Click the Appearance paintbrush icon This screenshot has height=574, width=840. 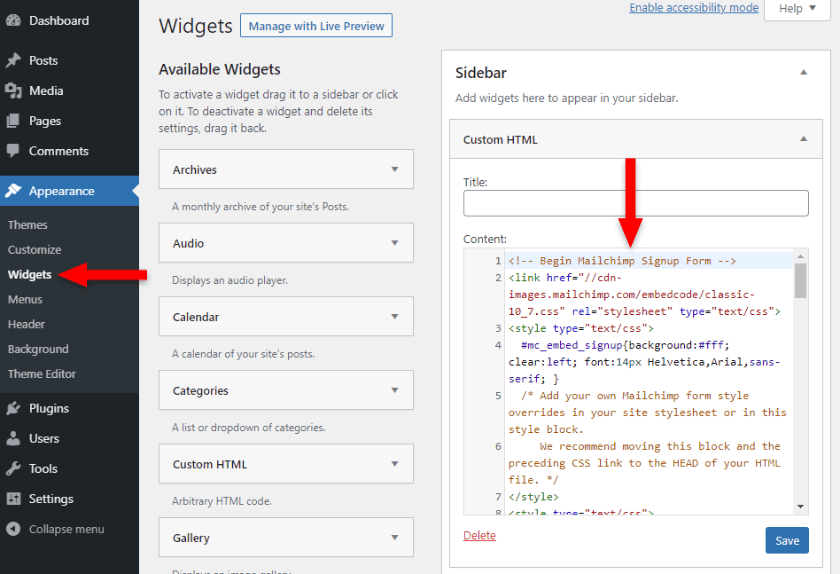(x=13, y=191)
